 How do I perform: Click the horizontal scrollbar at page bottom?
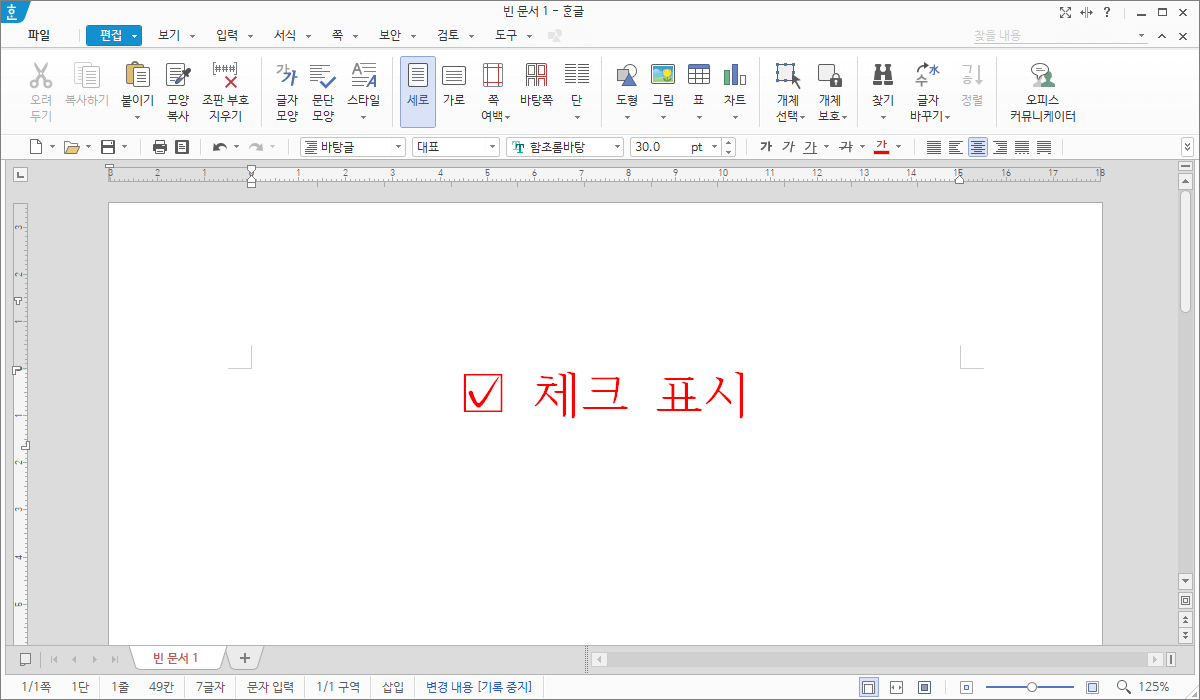click(880, 659)
